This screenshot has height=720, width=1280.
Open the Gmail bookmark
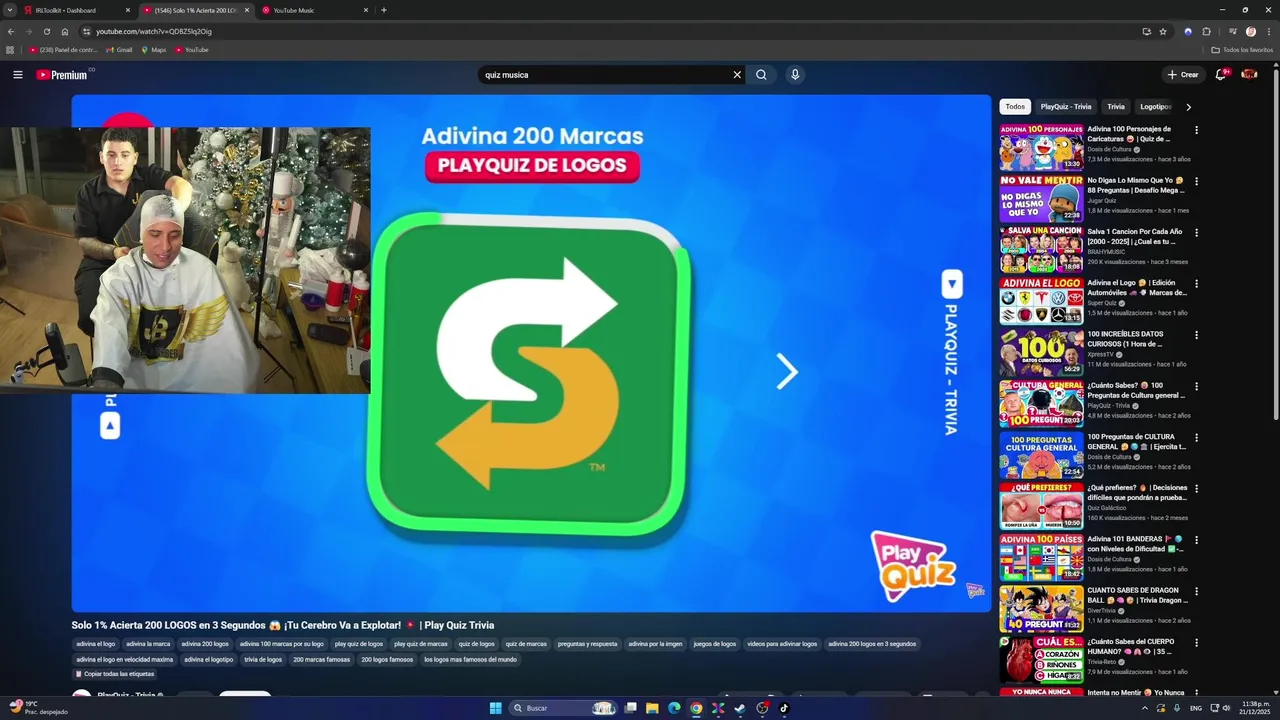[119, 50]
